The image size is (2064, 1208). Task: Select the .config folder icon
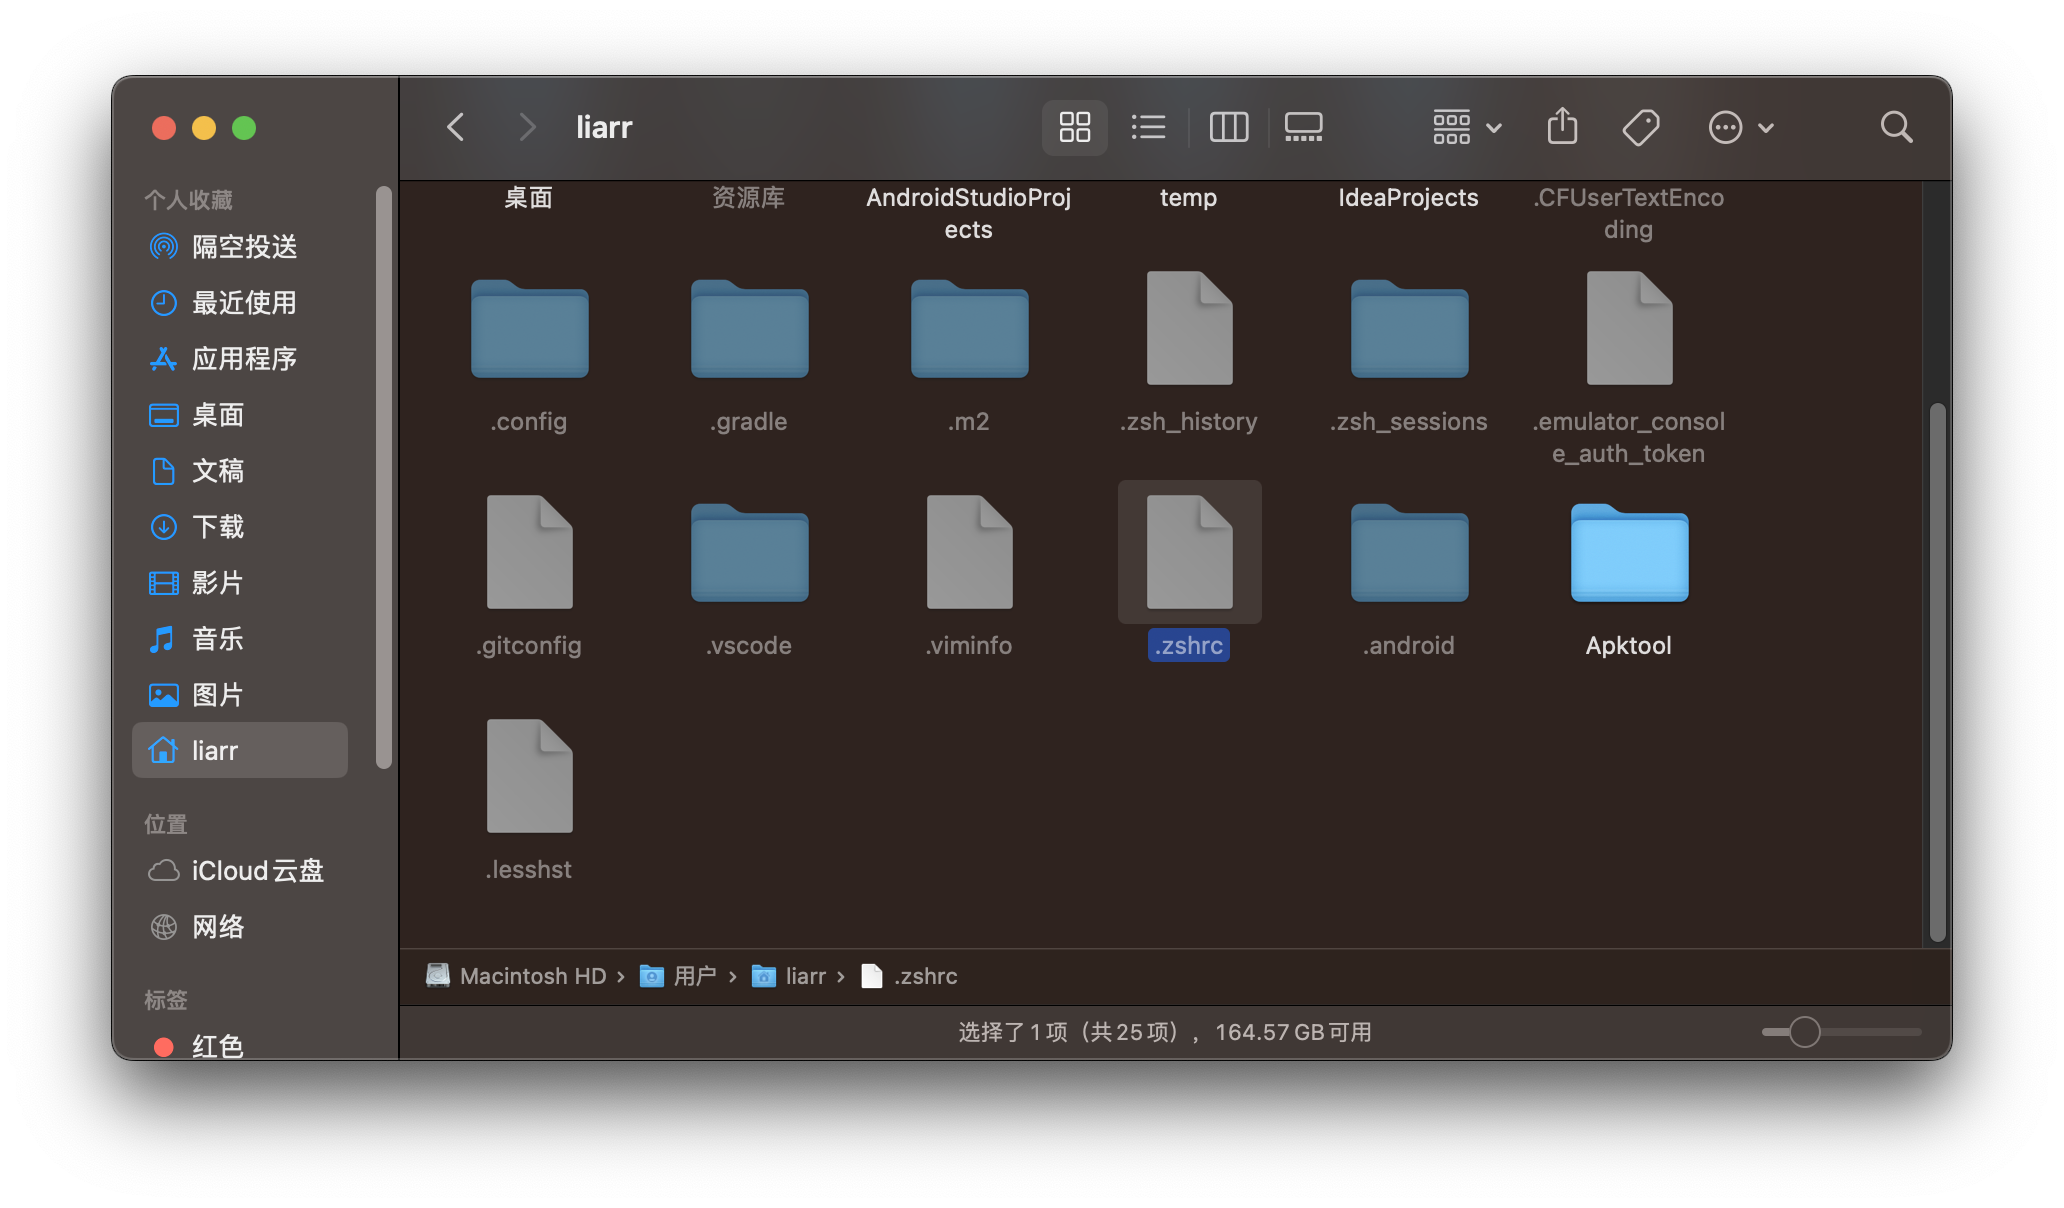point(529,329)
